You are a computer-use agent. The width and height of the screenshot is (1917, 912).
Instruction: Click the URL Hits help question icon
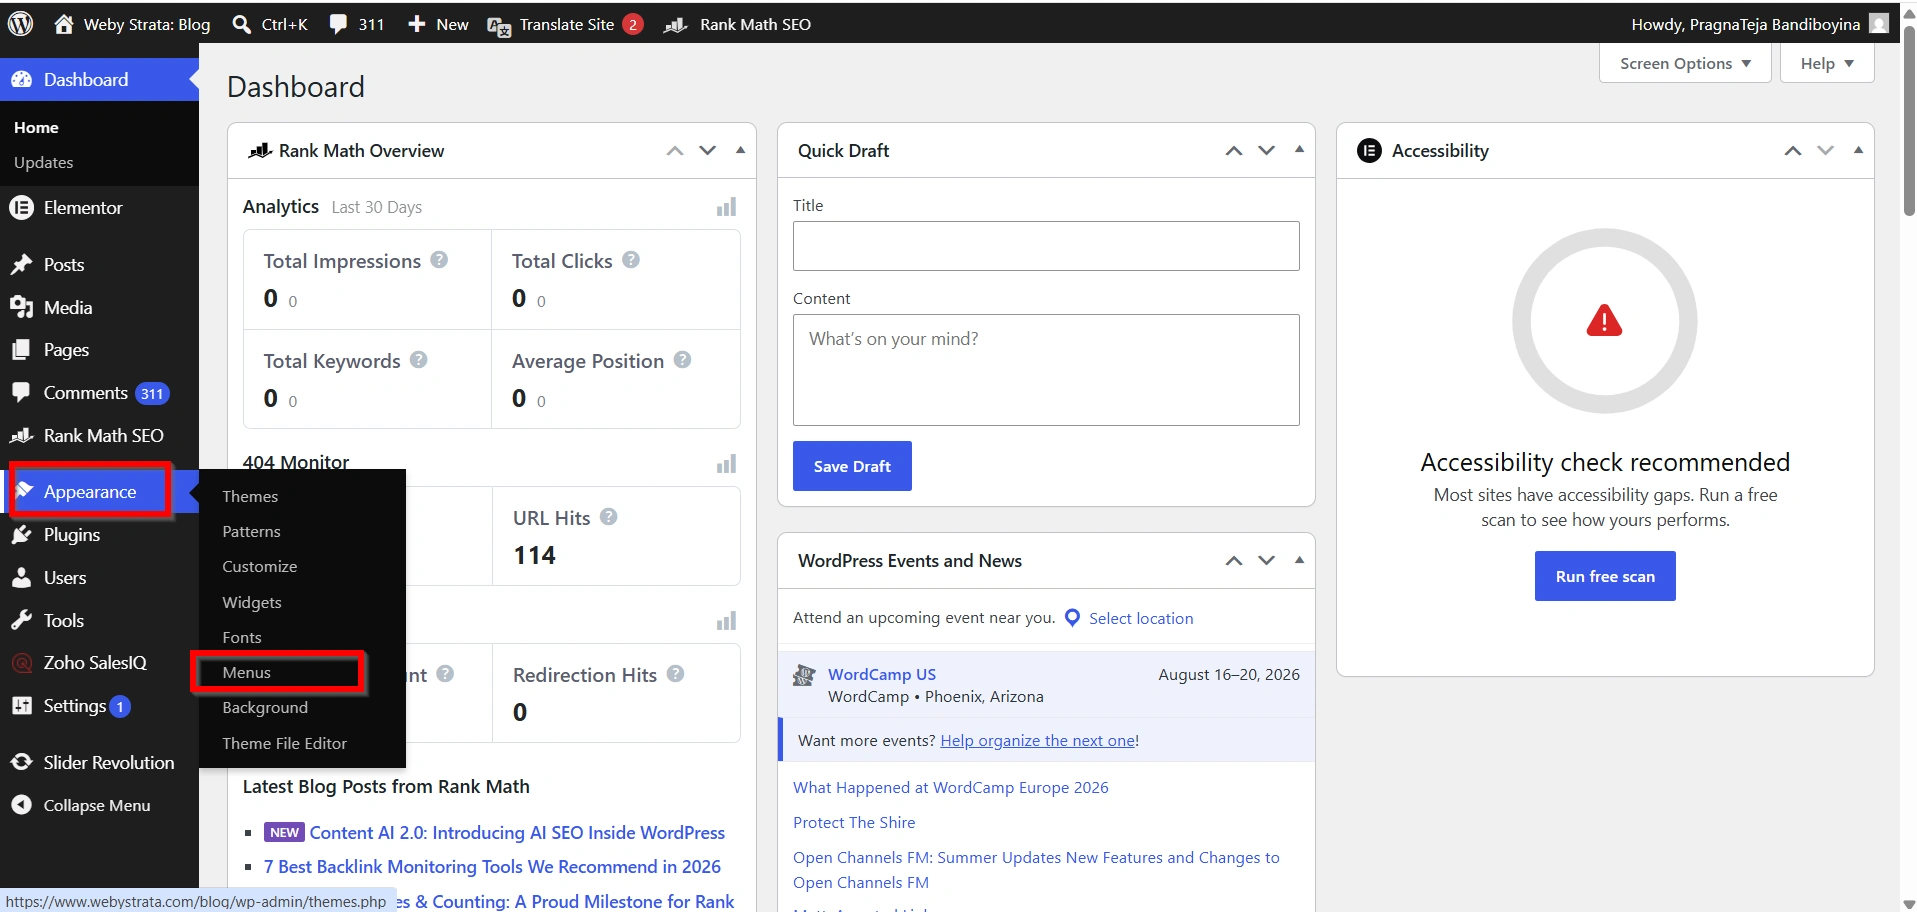tap(608, 517)
